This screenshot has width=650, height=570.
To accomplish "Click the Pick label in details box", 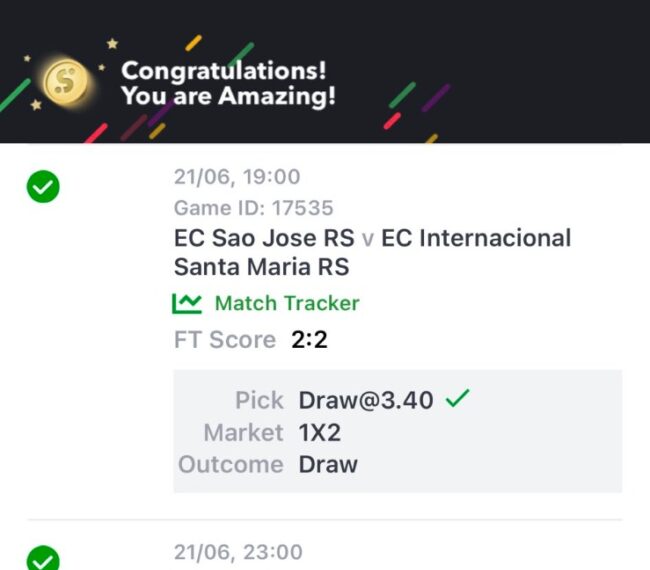I will coord(260,400).
